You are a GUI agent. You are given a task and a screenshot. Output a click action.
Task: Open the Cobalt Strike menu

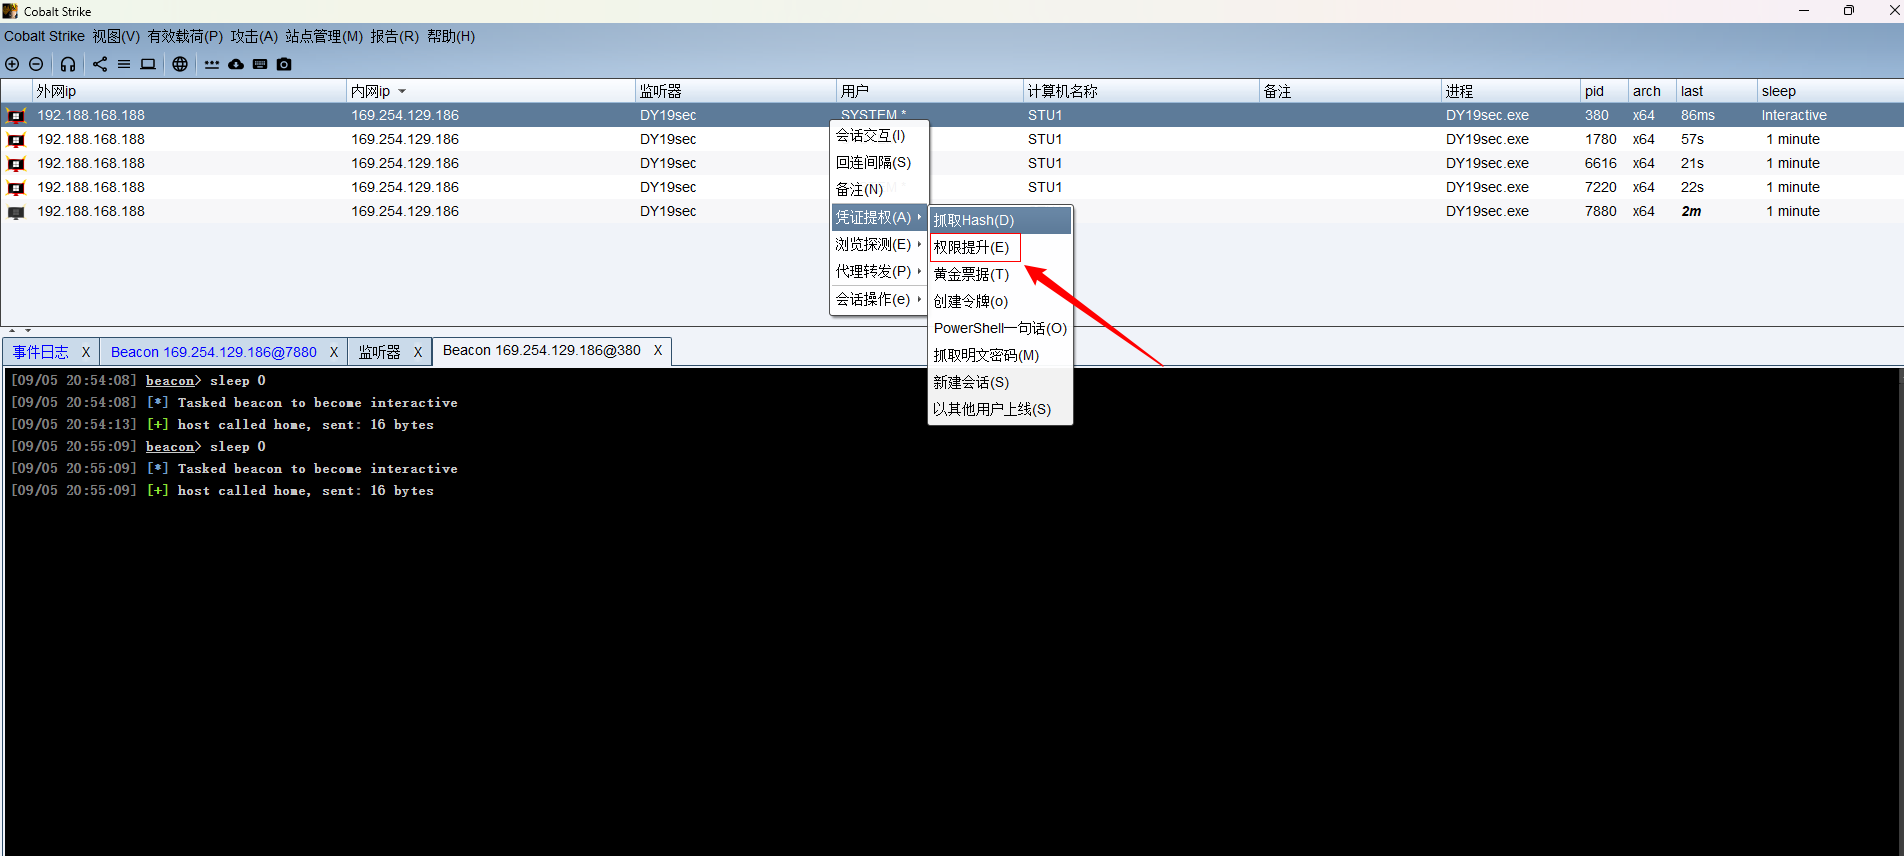[44, 36]
